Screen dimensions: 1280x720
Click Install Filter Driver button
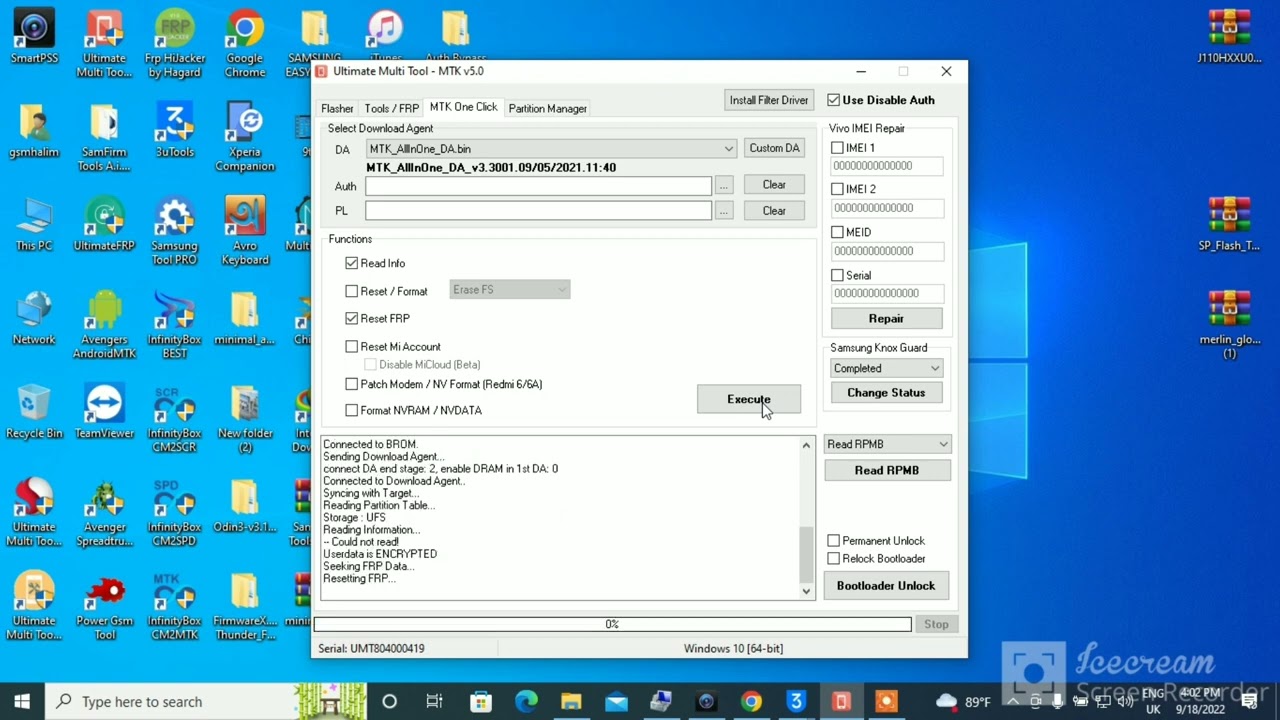tap(768, 100)
